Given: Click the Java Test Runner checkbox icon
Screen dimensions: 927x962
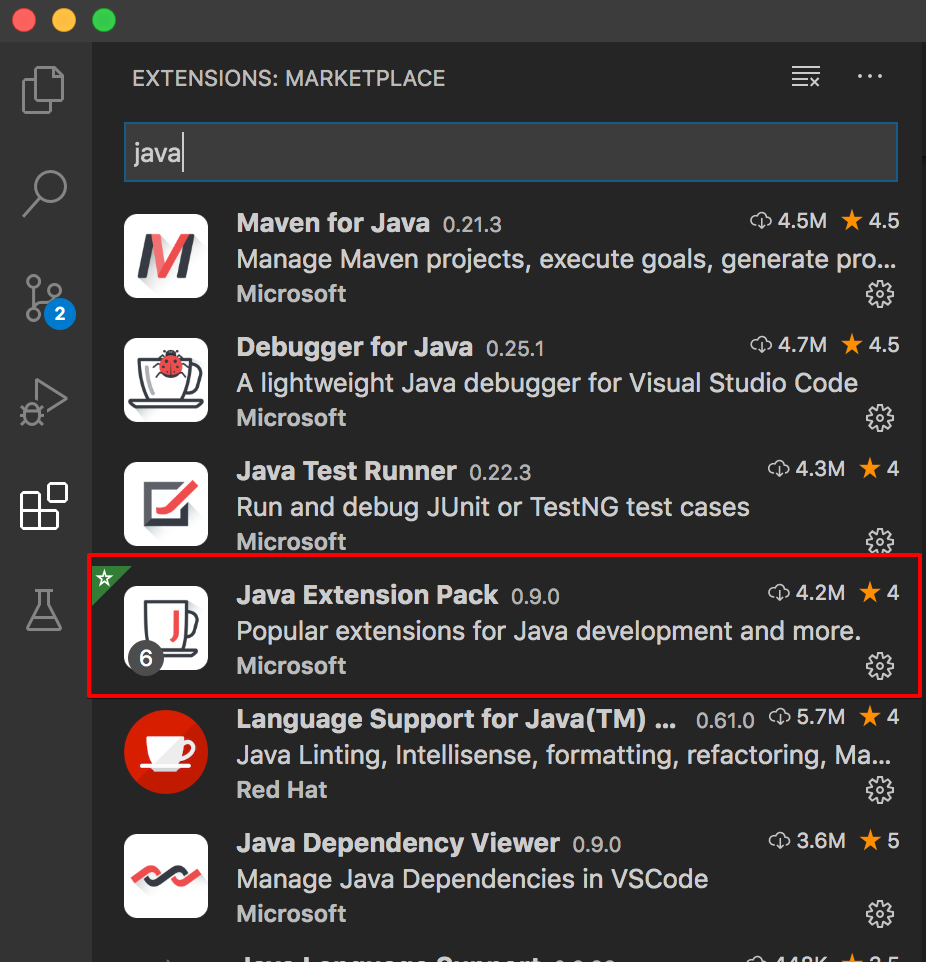Looking at the screenshot, I should pyautogui.click(x=166, y=504).
